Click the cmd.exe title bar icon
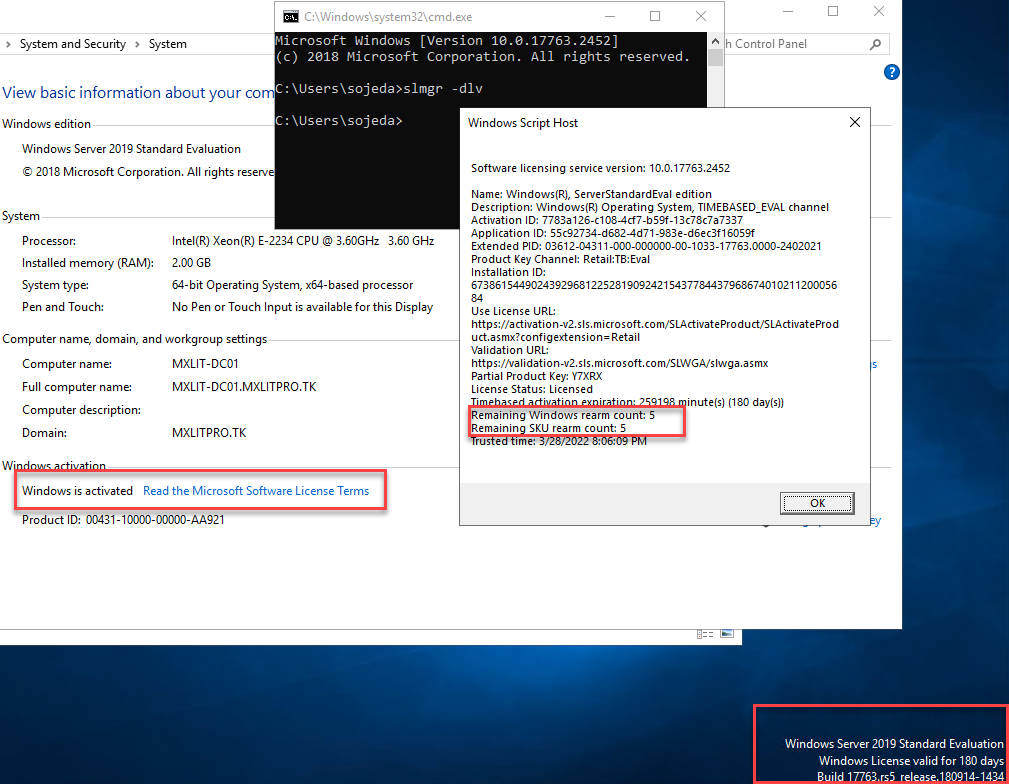 pyautogui.click(x=290, y=16)
